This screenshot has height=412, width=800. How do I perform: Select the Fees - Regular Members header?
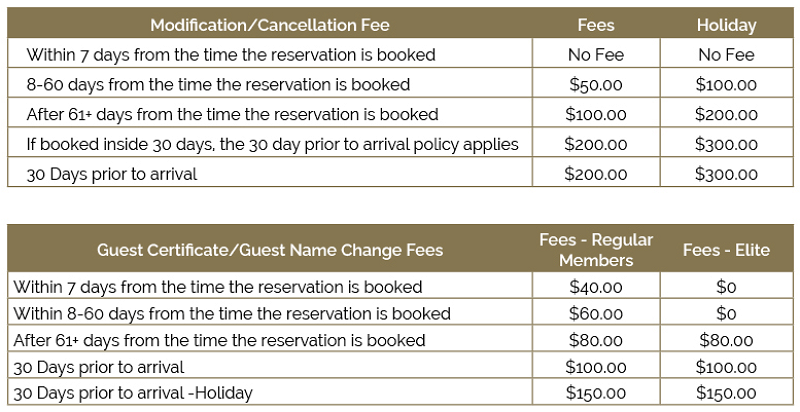[x=596, y=250]
